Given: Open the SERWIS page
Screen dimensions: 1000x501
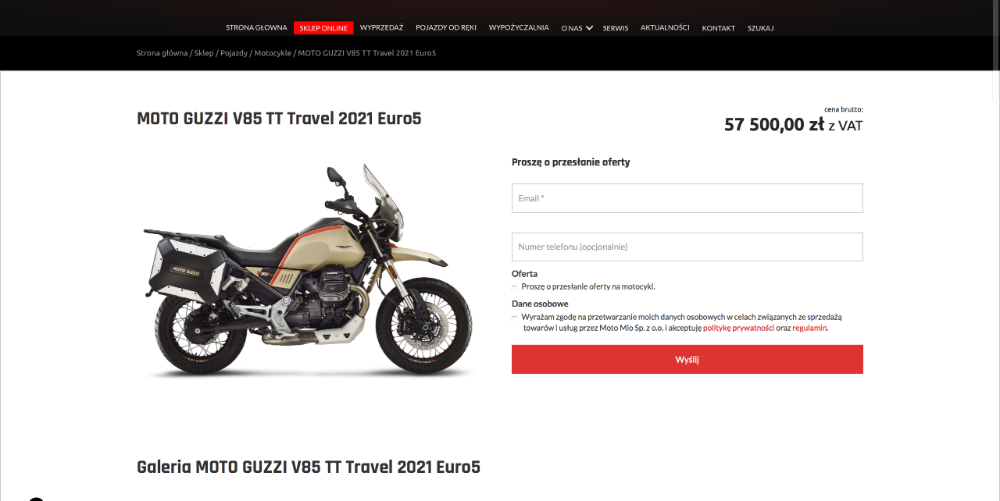Looking at the screenshot, I should point(615,28).
